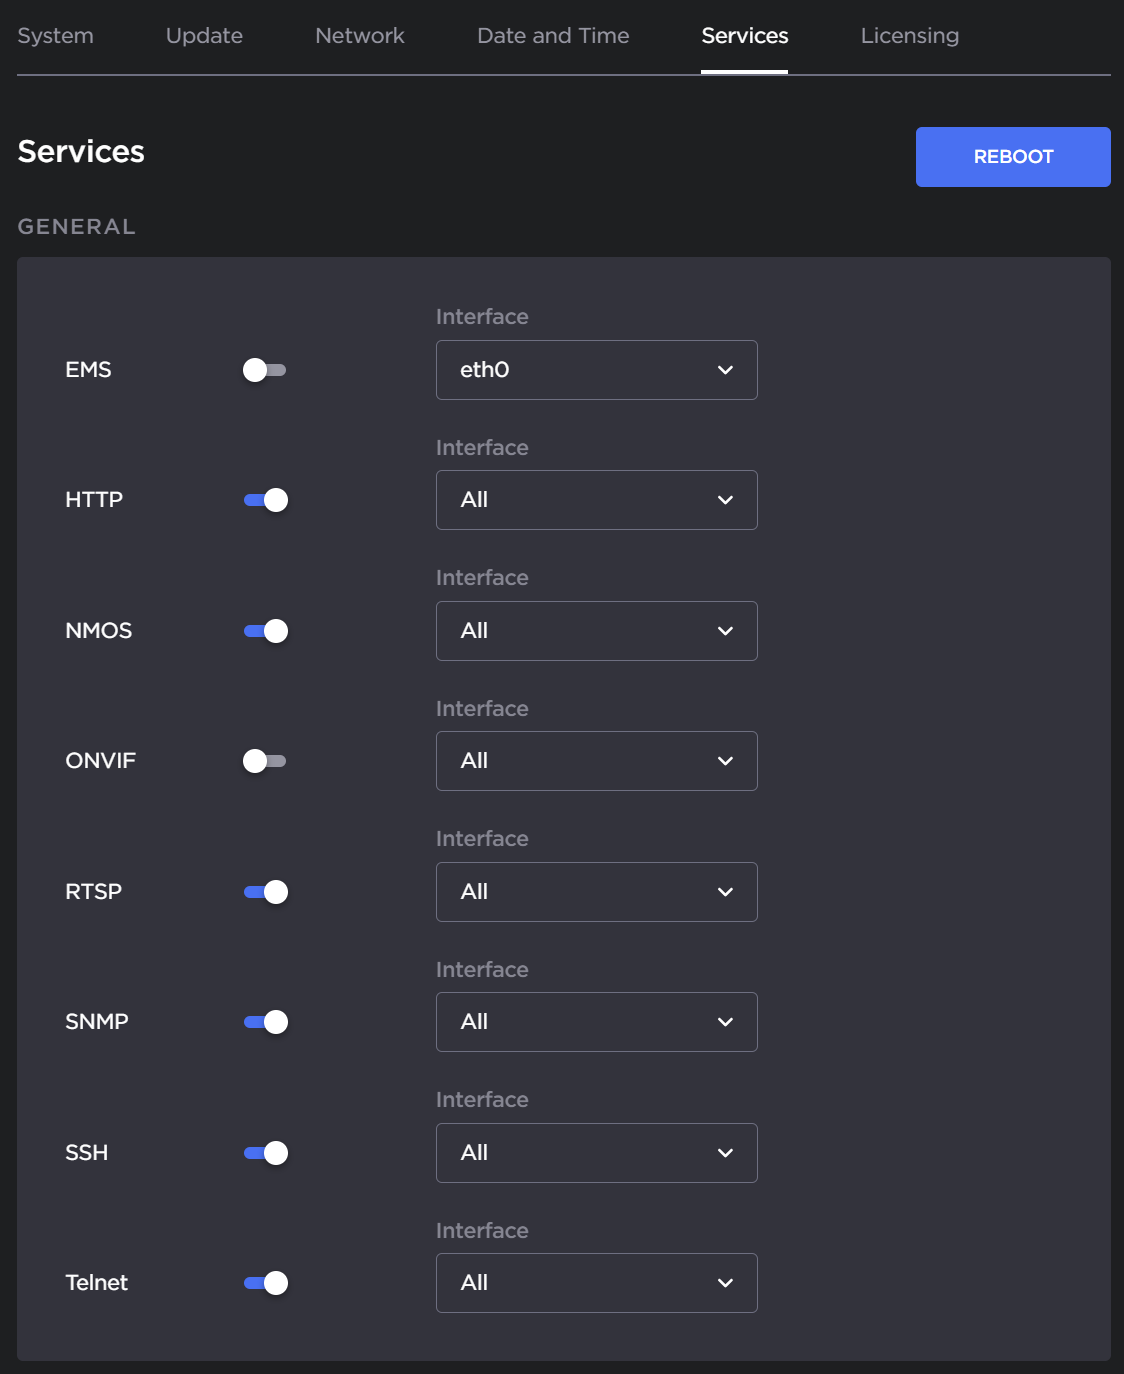Turn off SNMP service
The image size is (1124, 1374).
pos(265,1022)
